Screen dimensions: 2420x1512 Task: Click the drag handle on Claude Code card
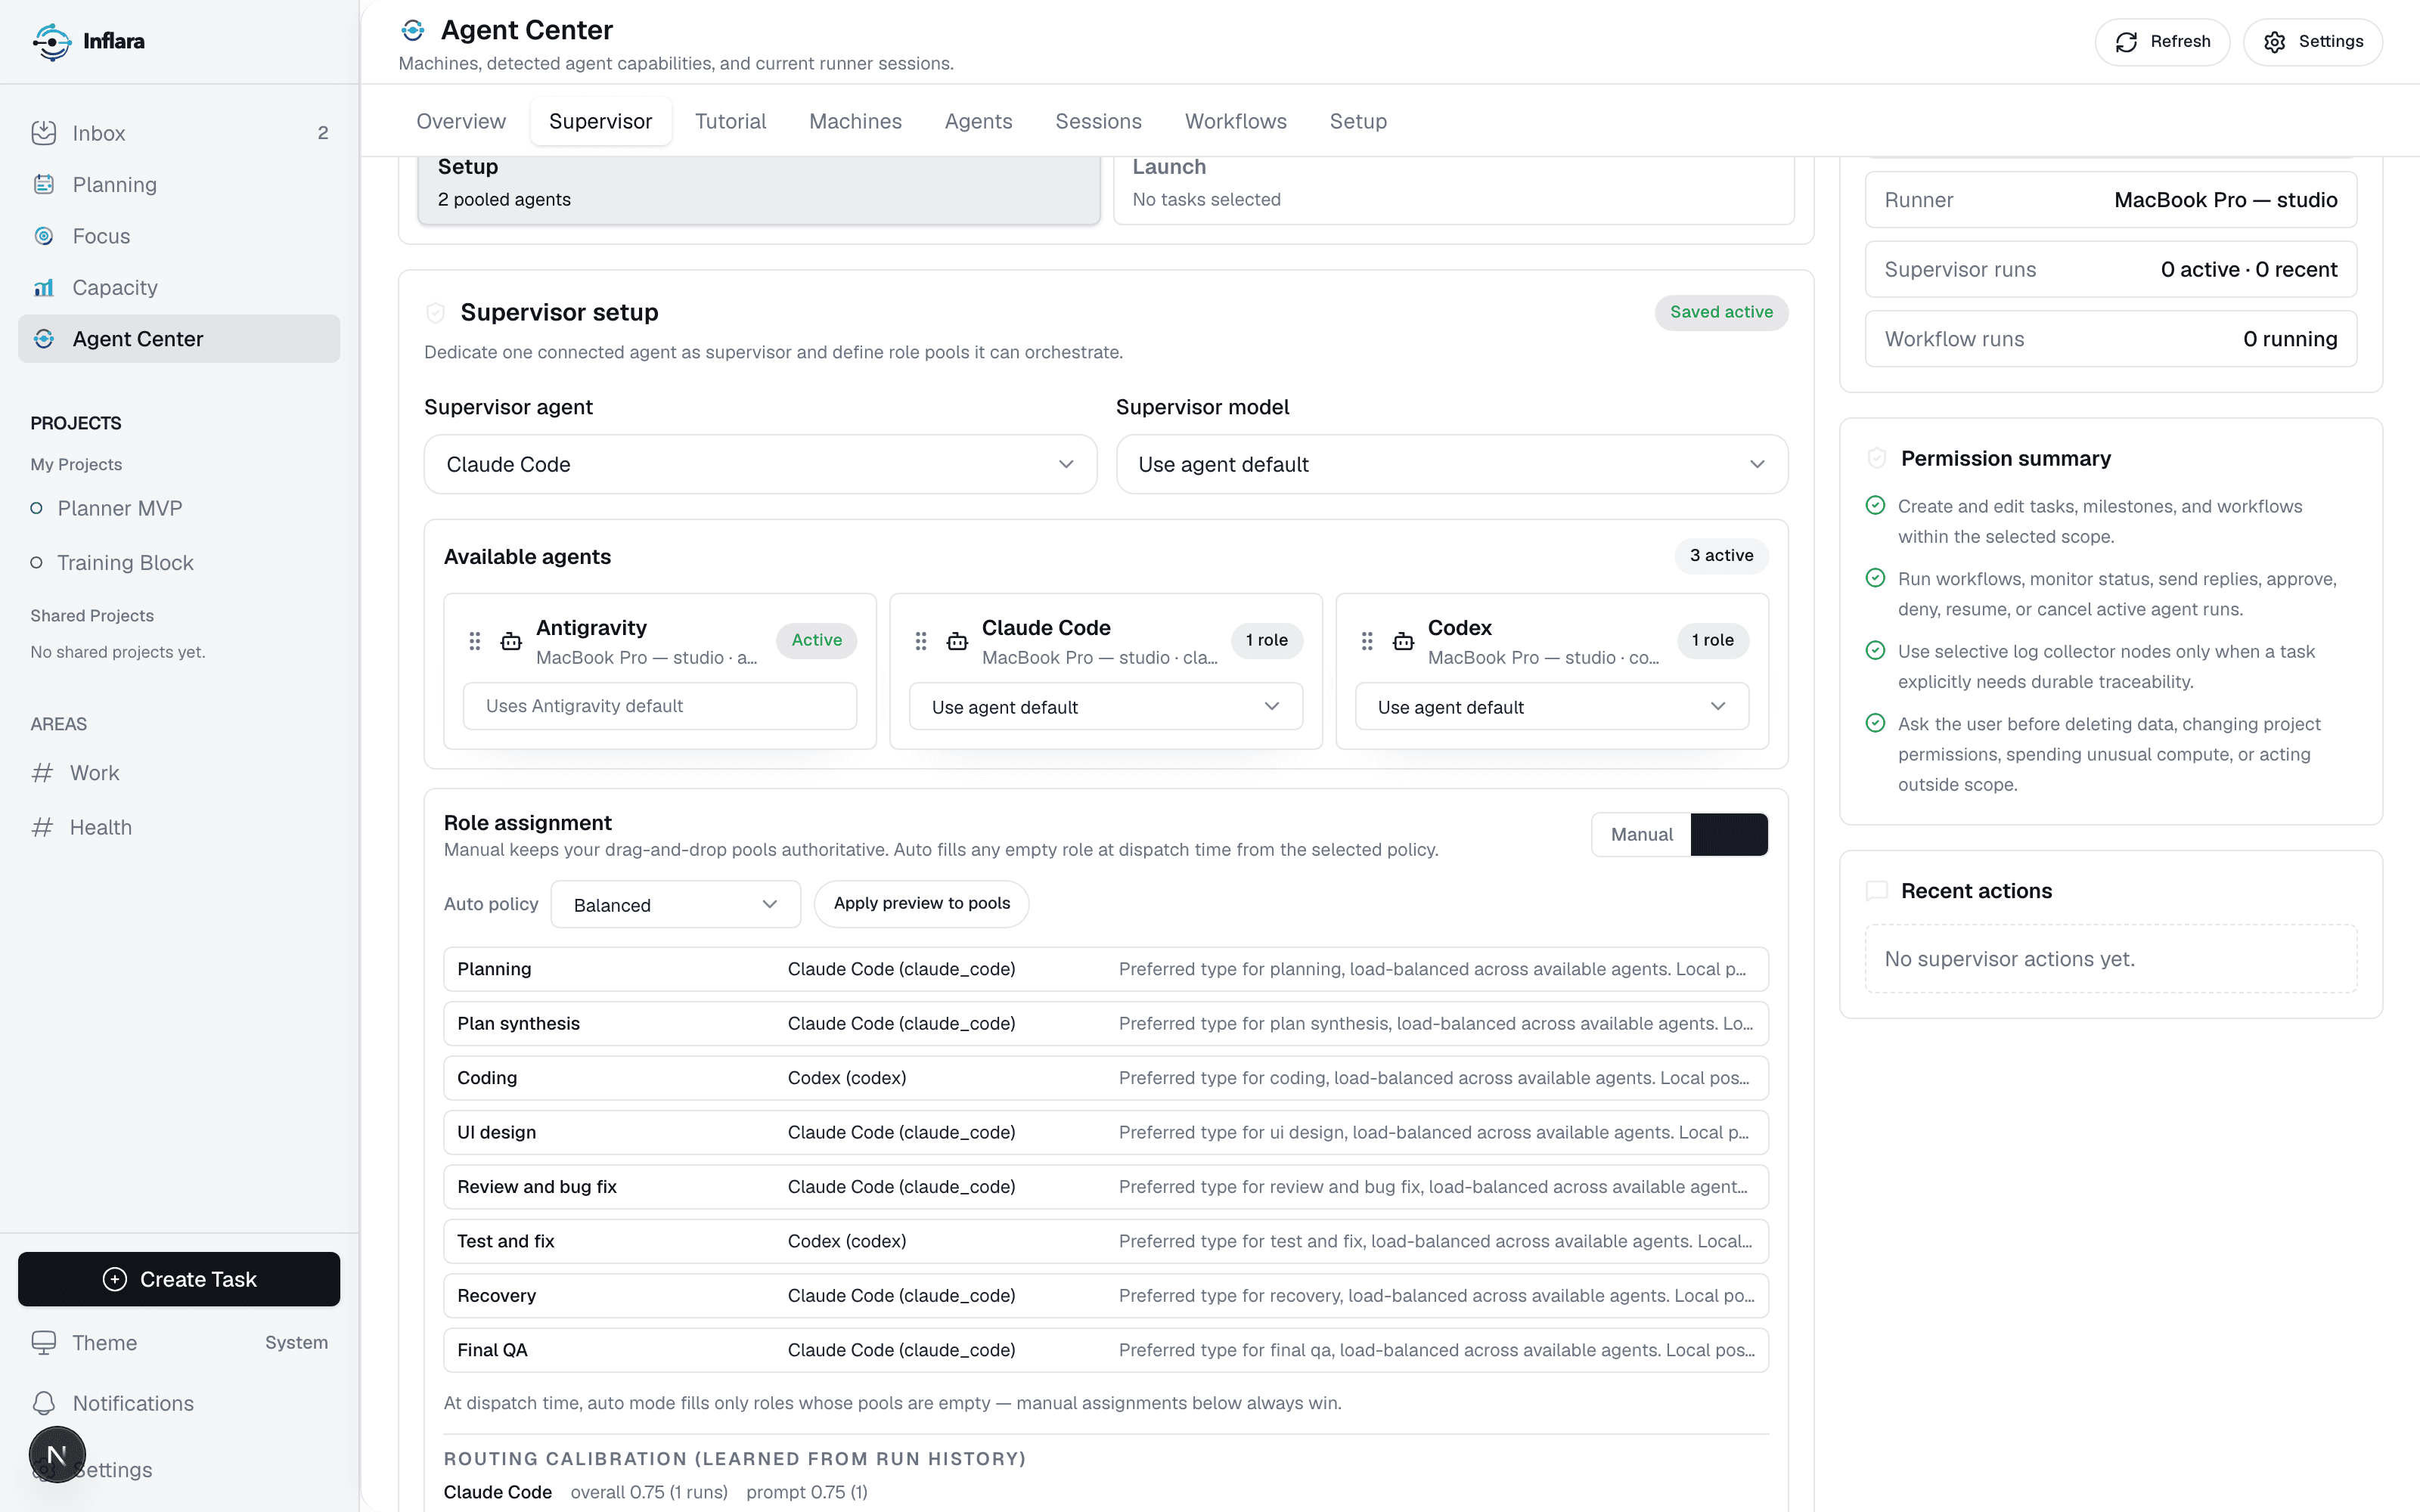[x=921, y=641]
